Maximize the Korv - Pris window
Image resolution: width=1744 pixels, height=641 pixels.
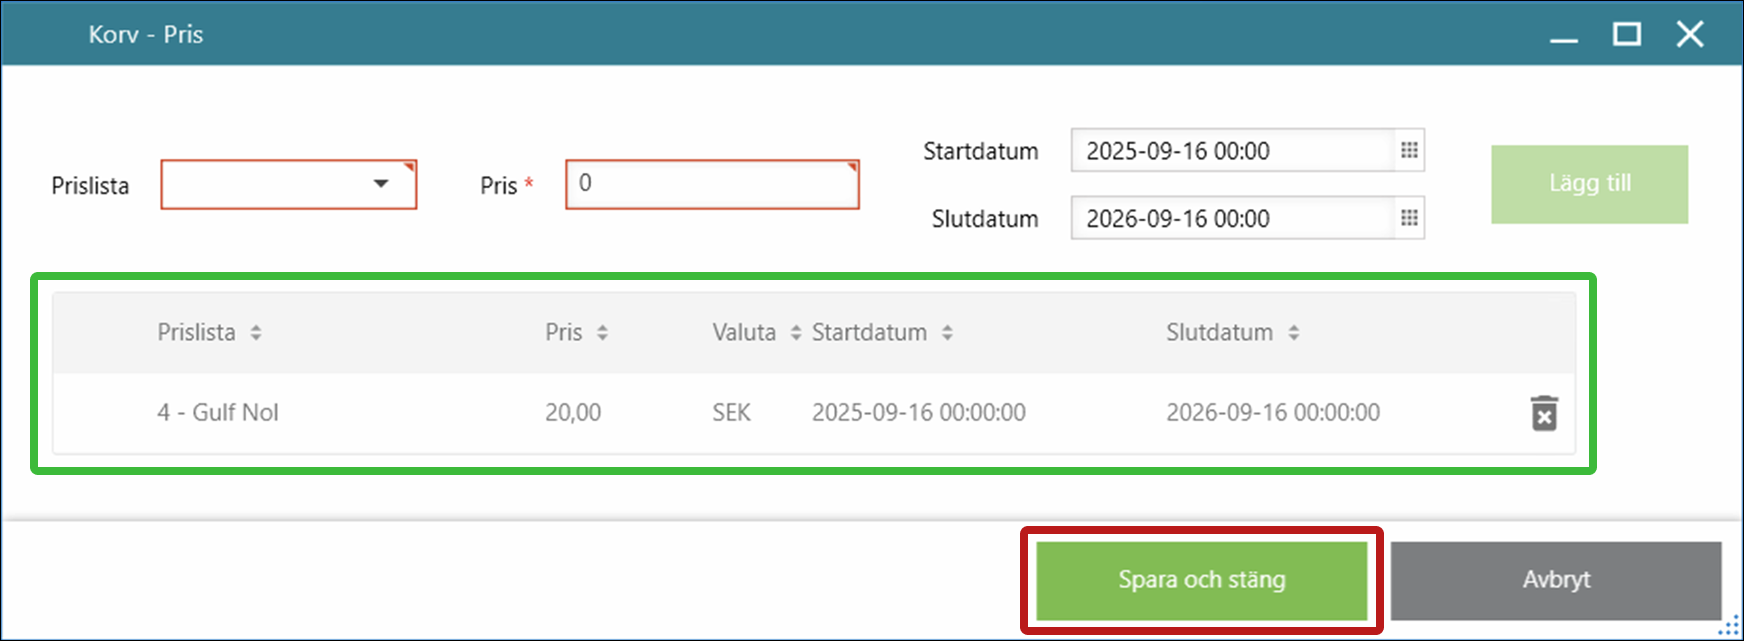coord(1627,34)
